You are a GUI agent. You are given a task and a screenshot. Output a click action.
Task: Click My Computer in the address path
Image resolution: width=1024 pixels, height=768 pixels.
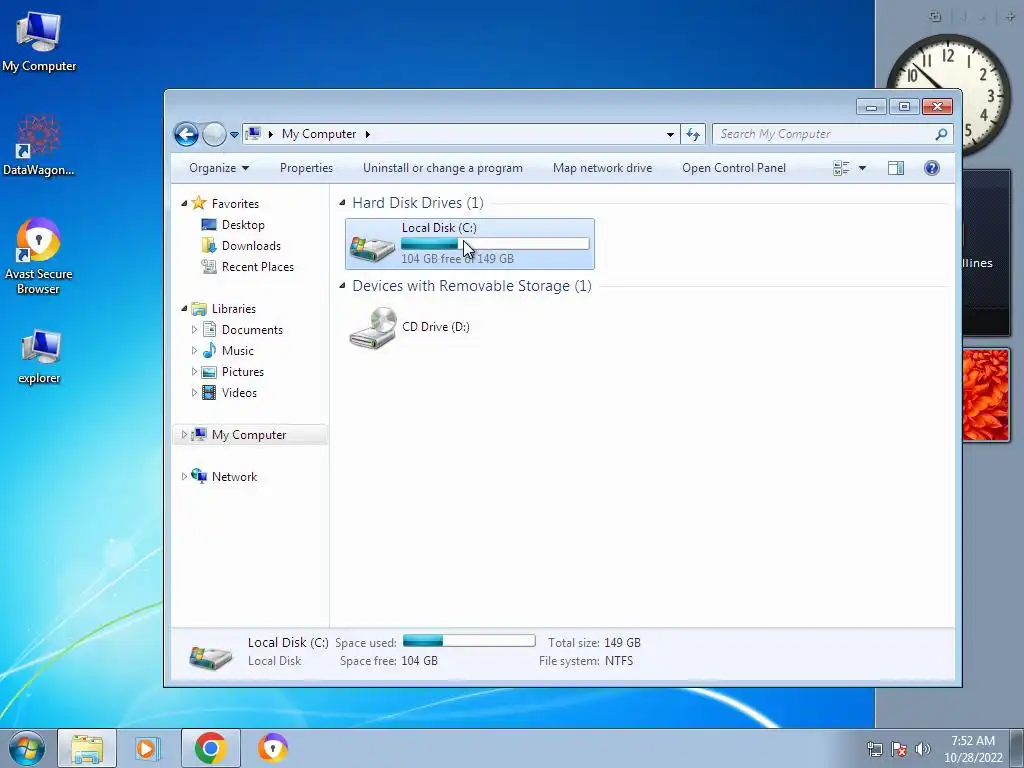point(319,134)
